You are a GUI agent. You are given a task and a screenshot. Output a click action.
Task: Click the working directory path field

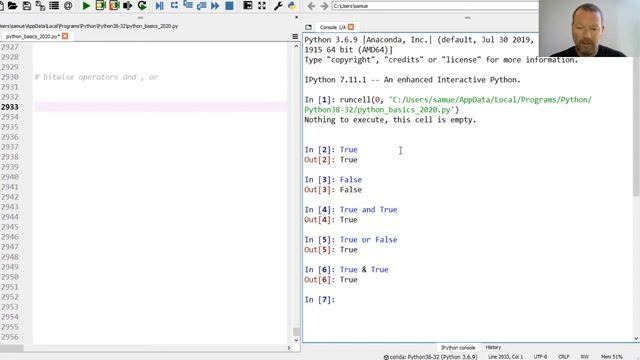click(x=435, y=6)
